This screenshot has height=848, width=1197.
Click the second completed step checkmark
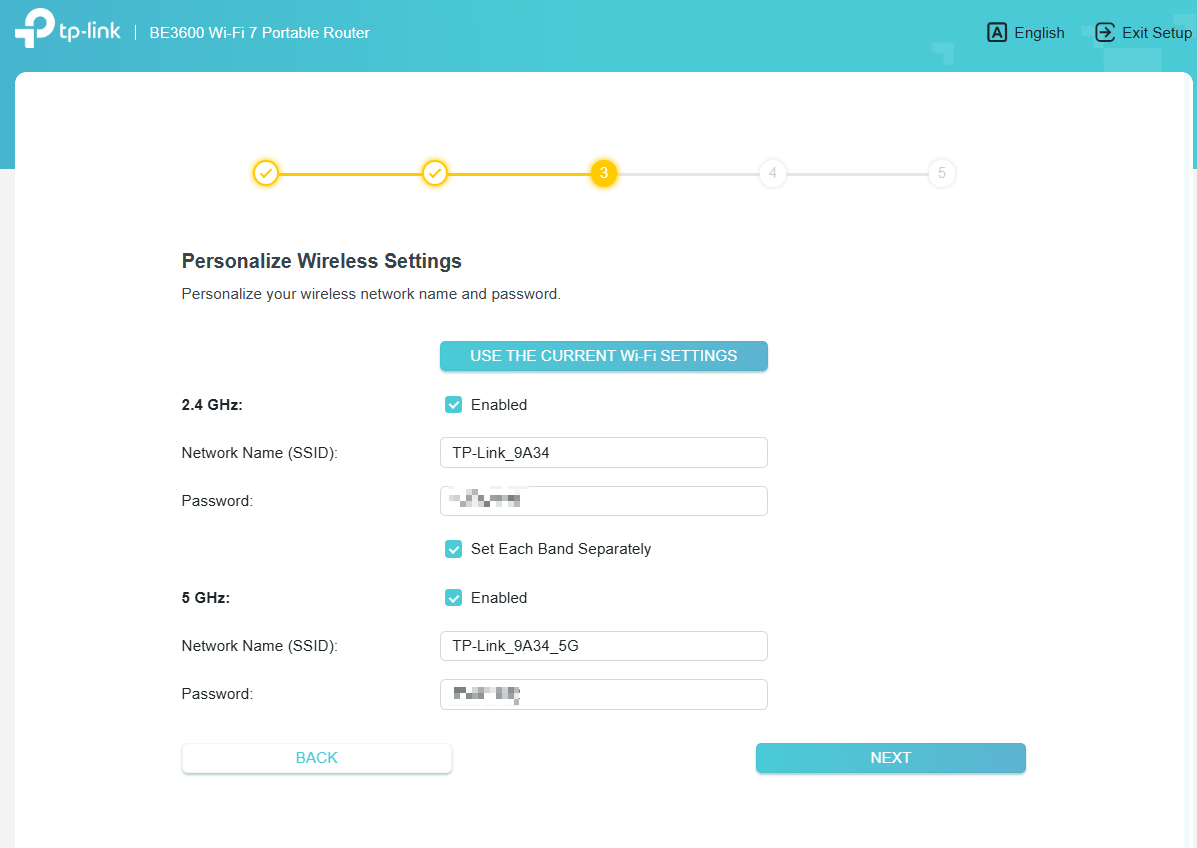(435, 173)
